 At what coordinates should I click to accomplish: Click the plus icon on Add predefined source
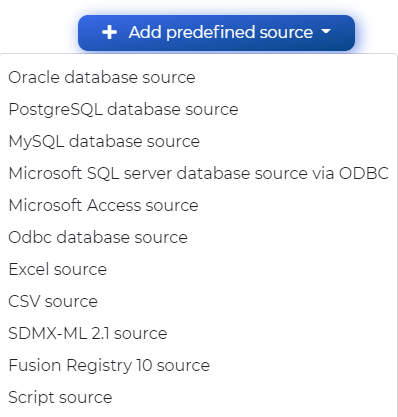pos(109,33)
